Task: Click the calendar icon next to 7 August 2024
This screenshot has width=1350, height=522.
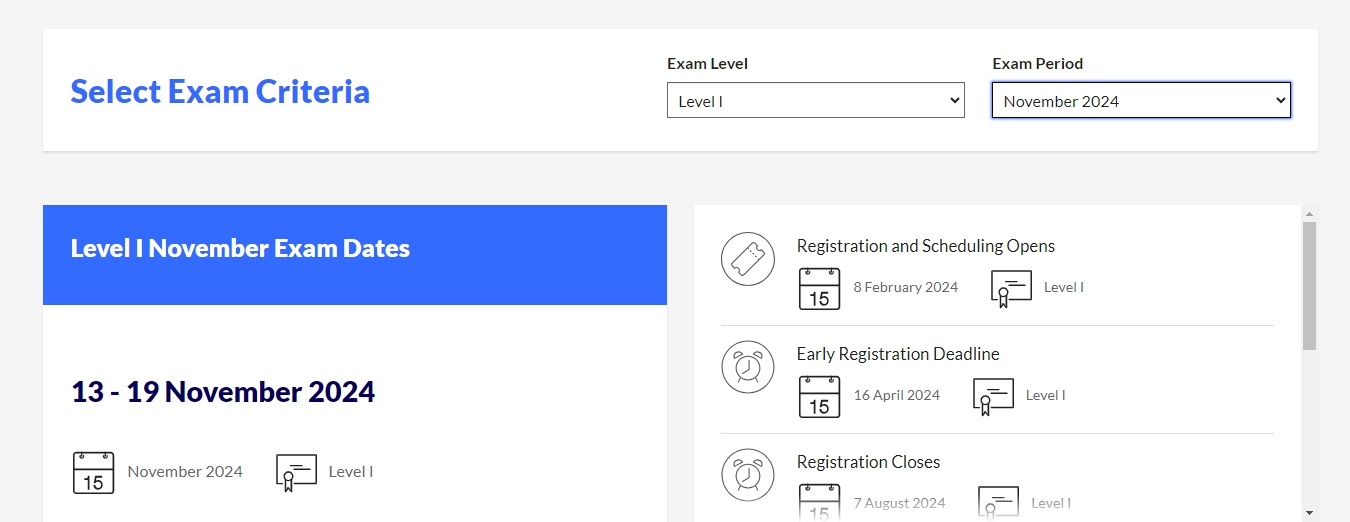Action: (x=819, y=503)
